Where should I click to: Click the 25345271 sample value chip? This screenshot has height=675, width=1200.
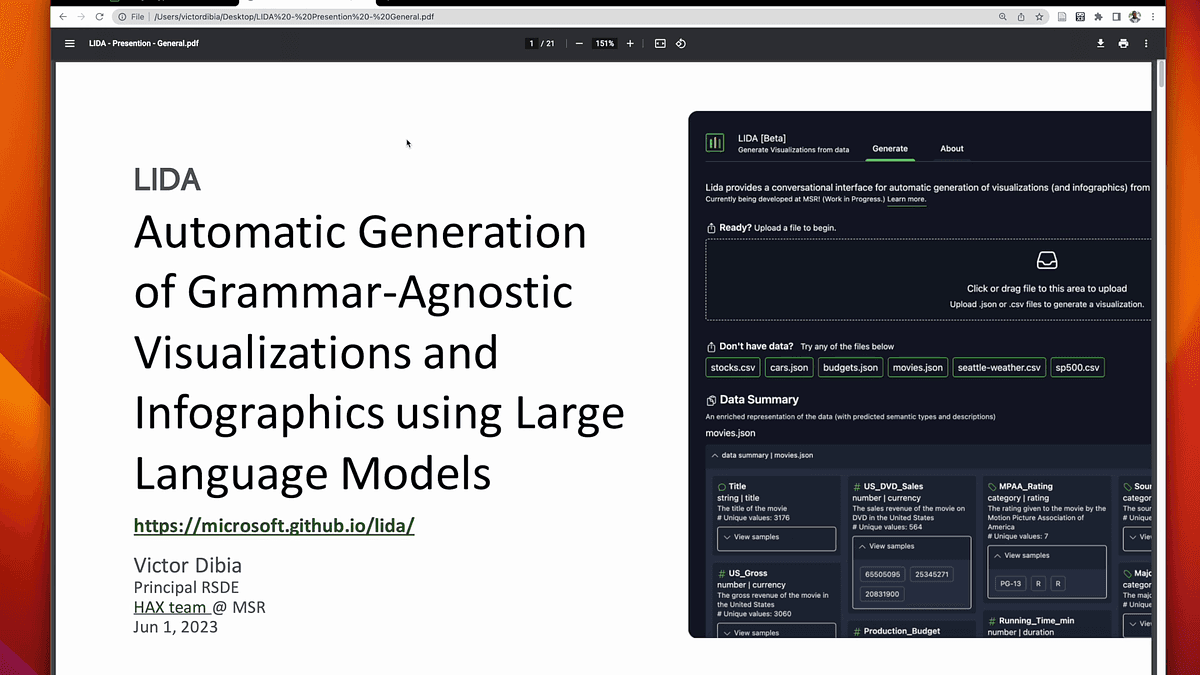931,575
